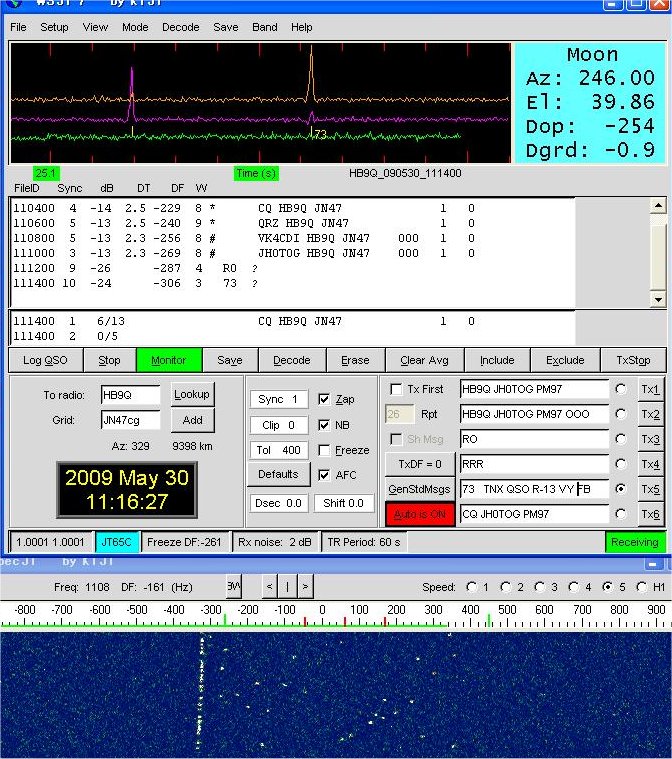Open the File menu
The image size is (672, 759).
18,27
